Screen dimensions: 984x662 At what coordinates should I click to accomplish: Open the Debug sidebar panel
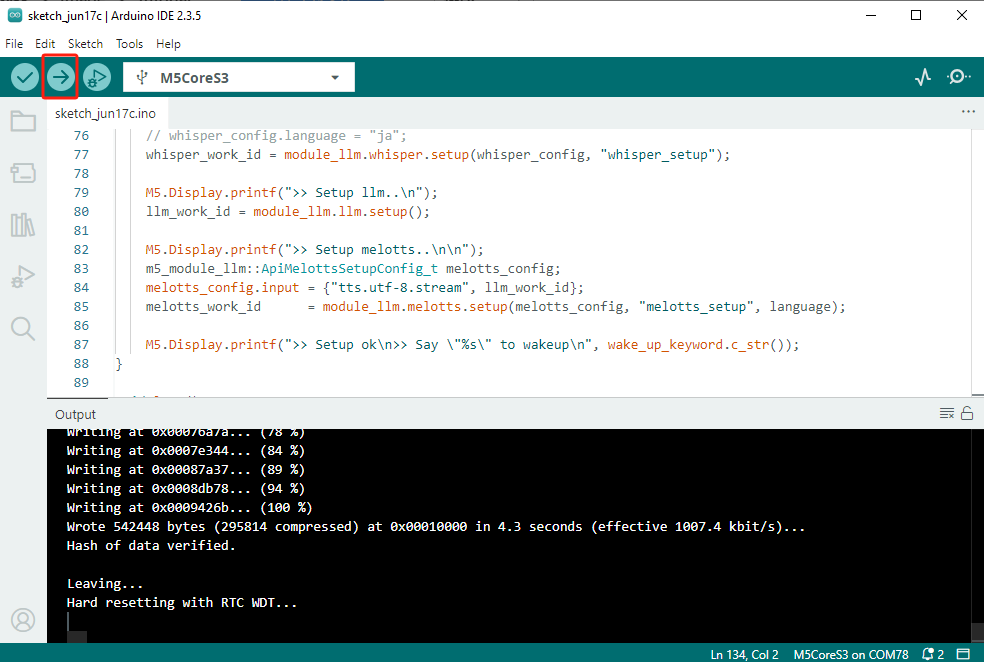pos(23,276)
